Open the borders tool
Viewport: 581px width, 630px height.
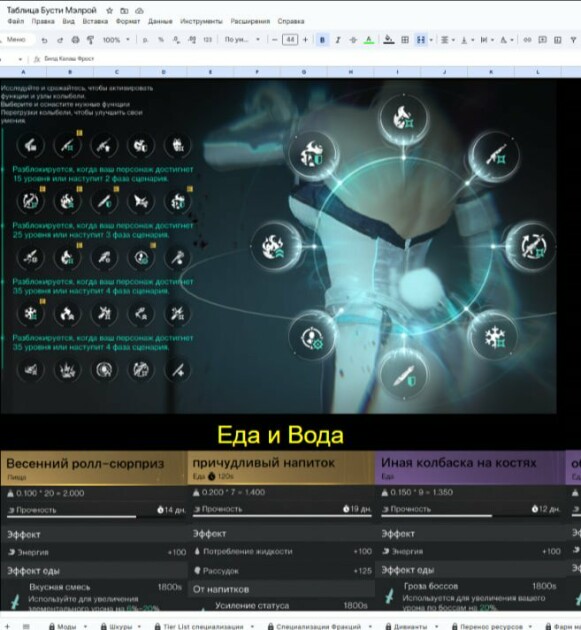(405, 40)
